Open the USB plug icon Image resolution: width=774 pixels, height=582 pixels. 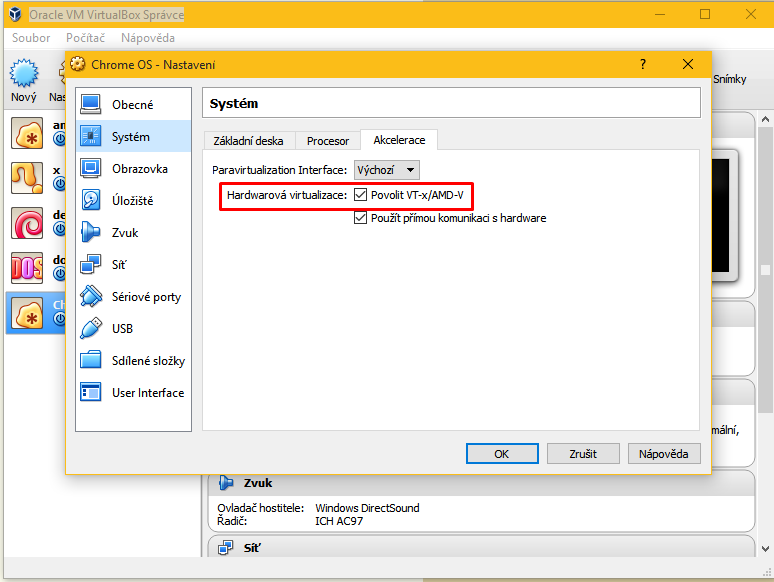(91, 328)
